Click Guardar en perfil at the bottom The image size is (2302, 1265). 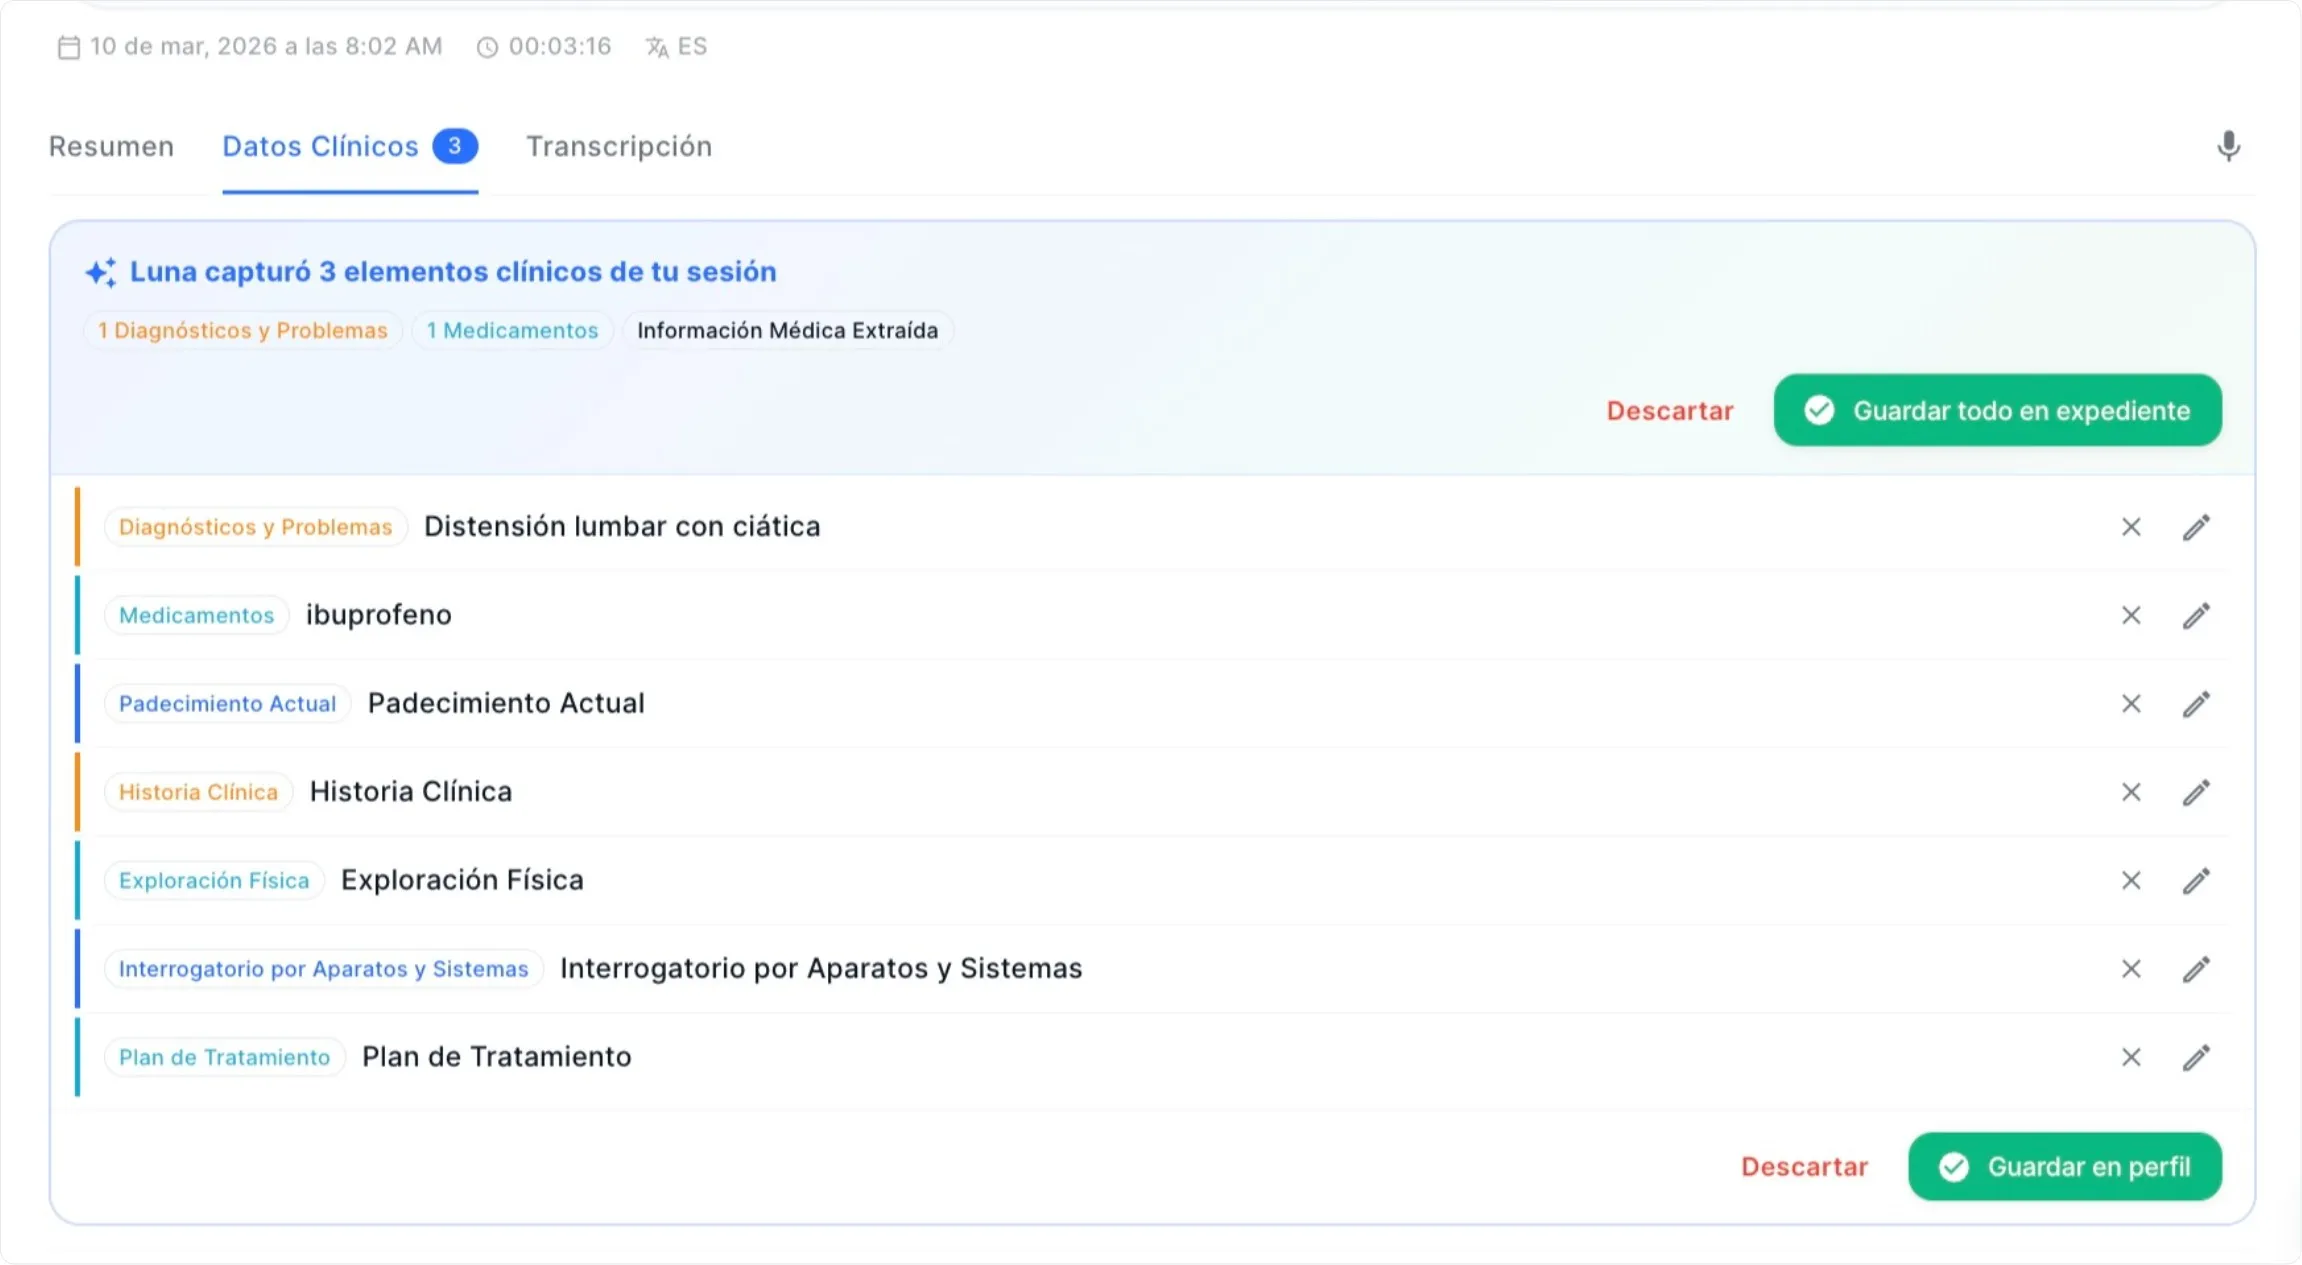click(x=2064, y=1166)
